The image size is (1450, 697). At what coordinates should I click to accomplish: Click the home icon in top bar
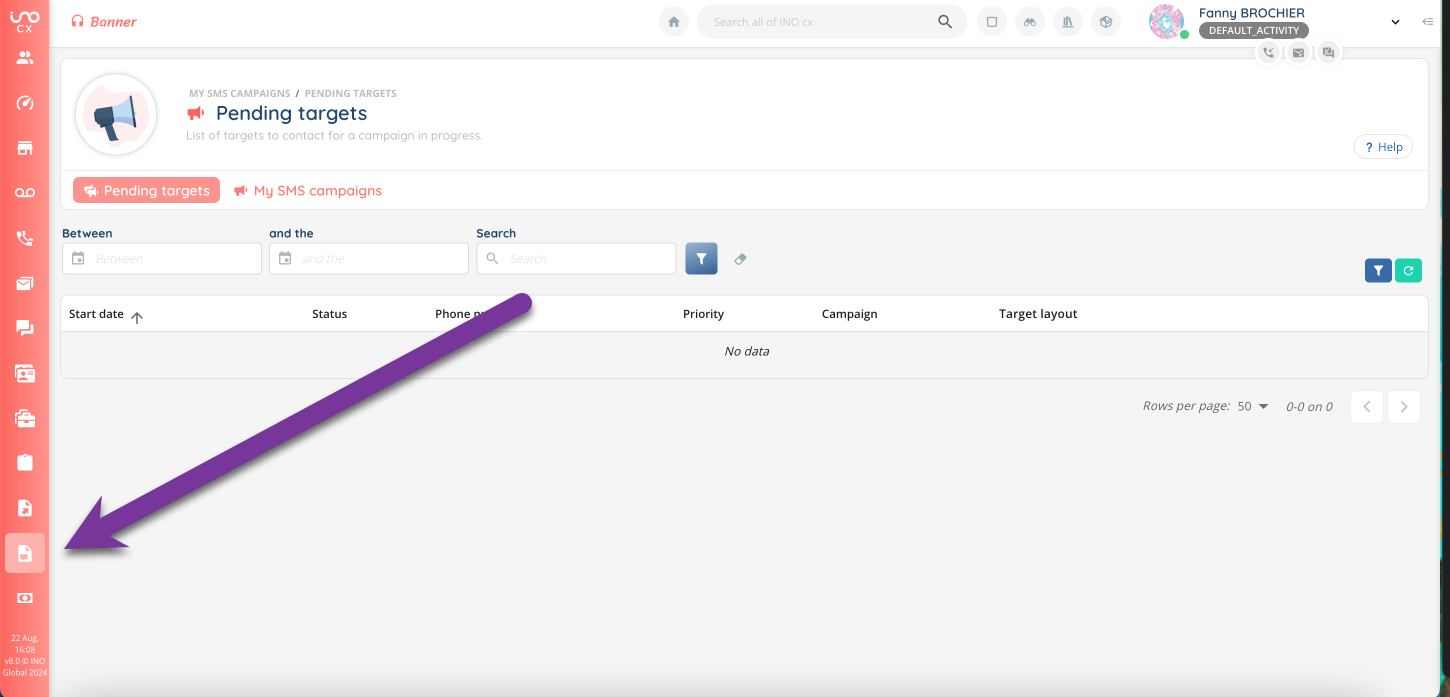(x=674, y=22)
